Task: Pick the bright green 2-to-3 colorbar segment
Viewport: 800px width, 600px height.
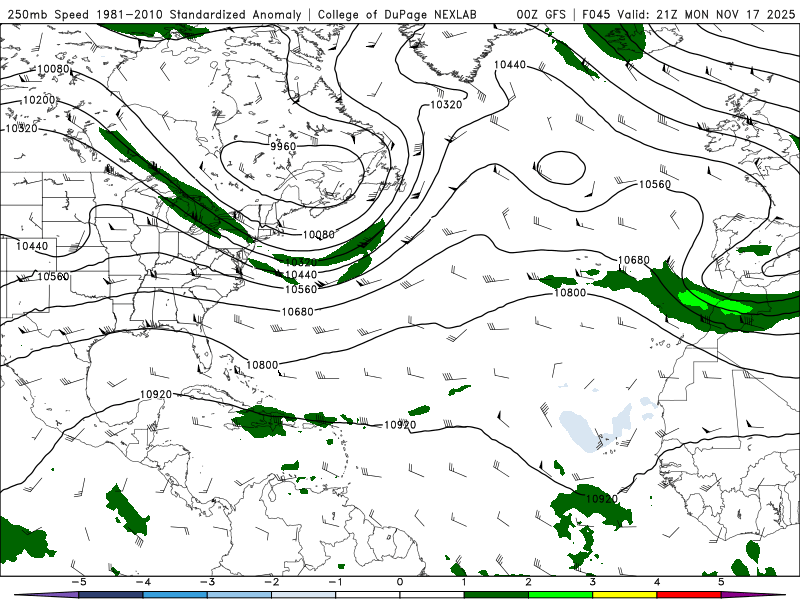Action: 560,595
